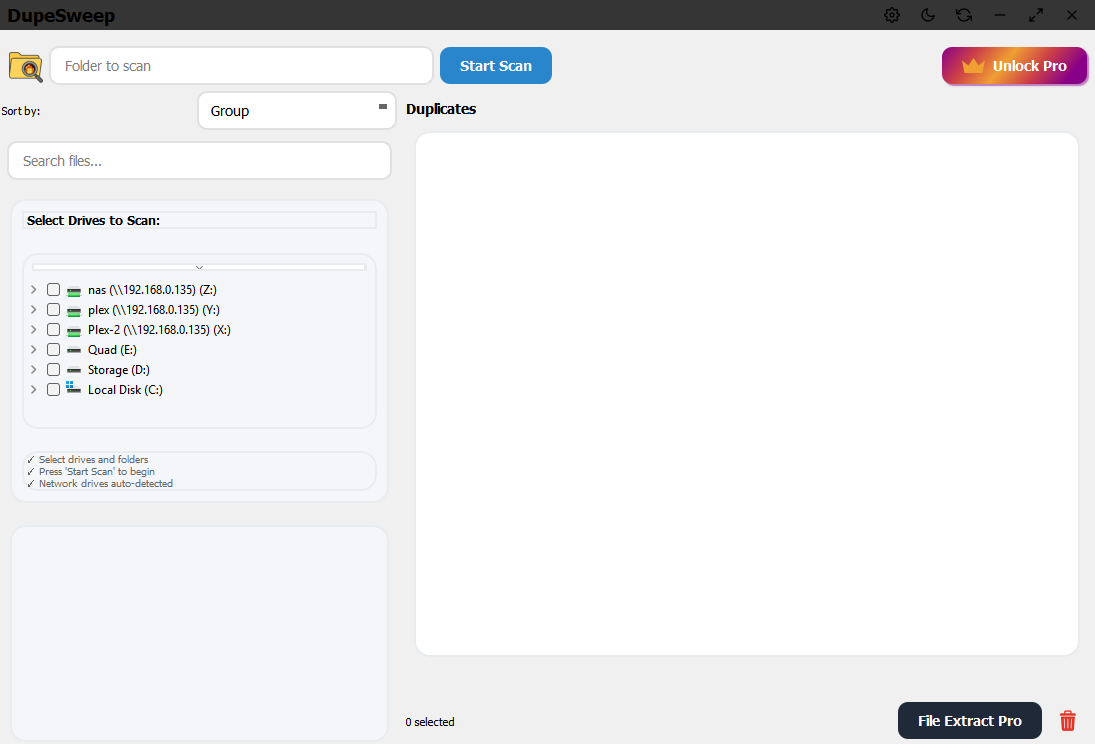Click the 'Select drives and folders' hint

94,460
